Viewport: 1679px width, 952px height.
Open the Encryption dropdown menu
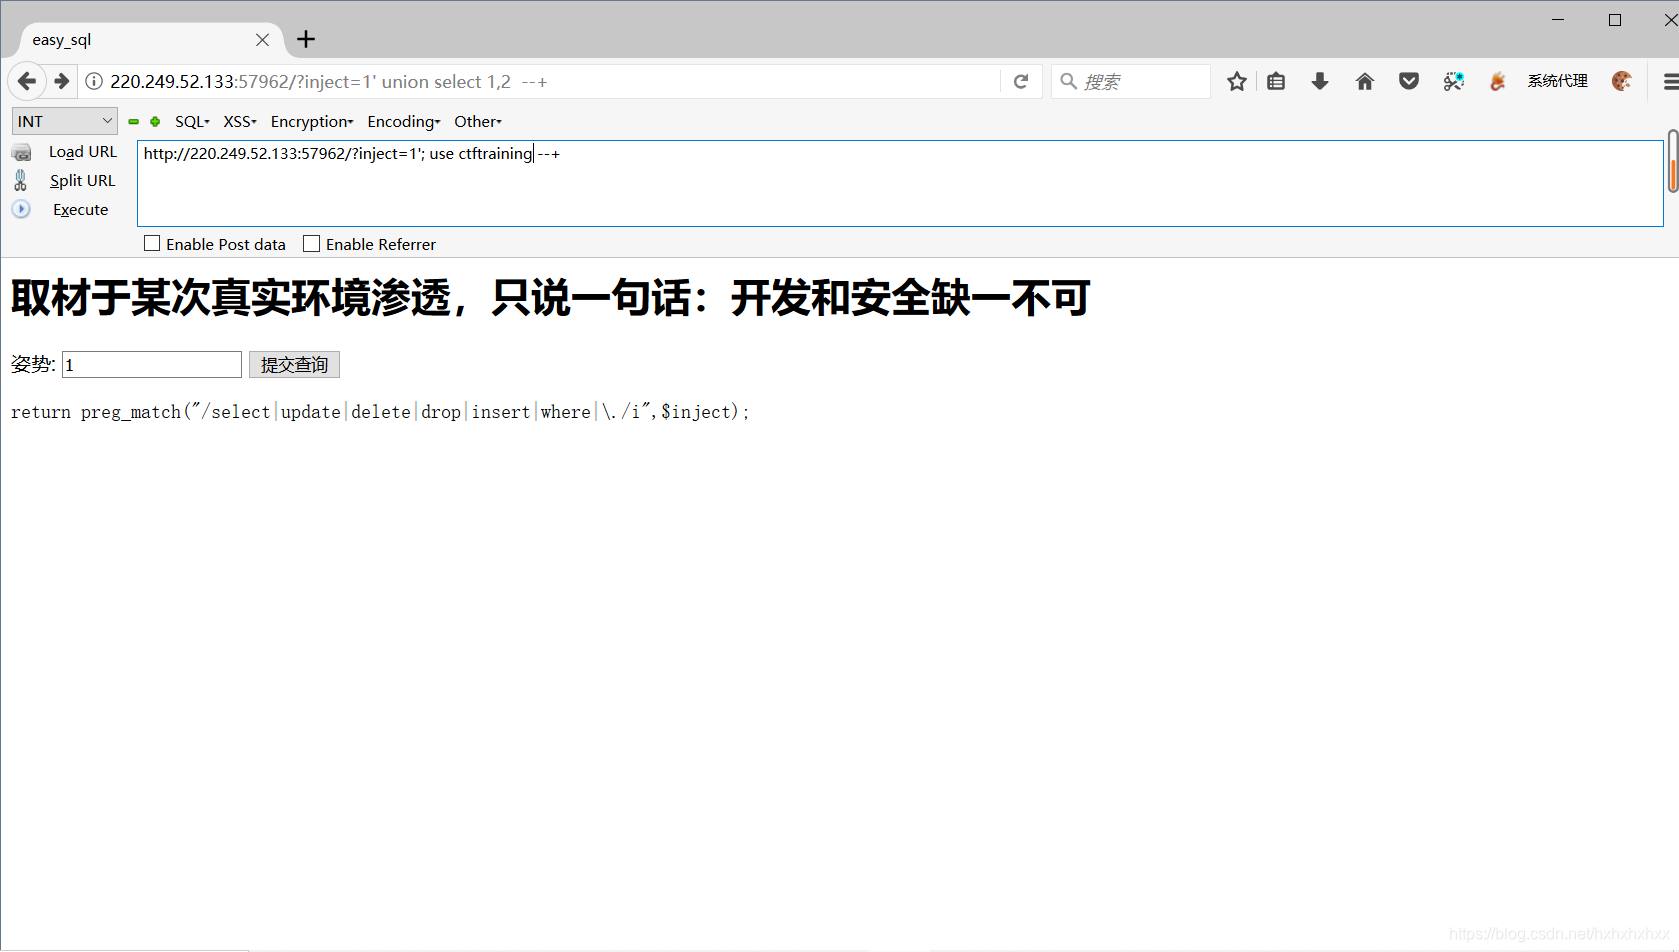click(x=312, y=121)
